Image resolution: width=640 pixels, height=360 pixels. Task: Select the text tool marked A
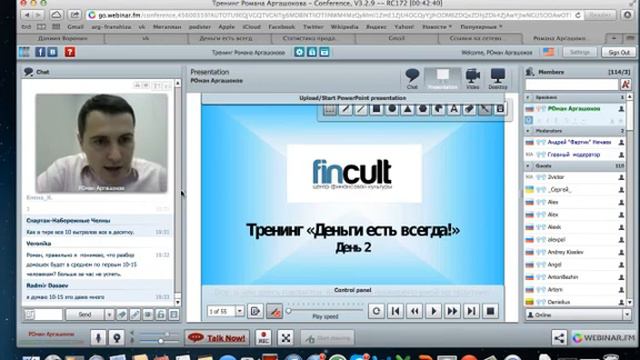pos(453,109)
